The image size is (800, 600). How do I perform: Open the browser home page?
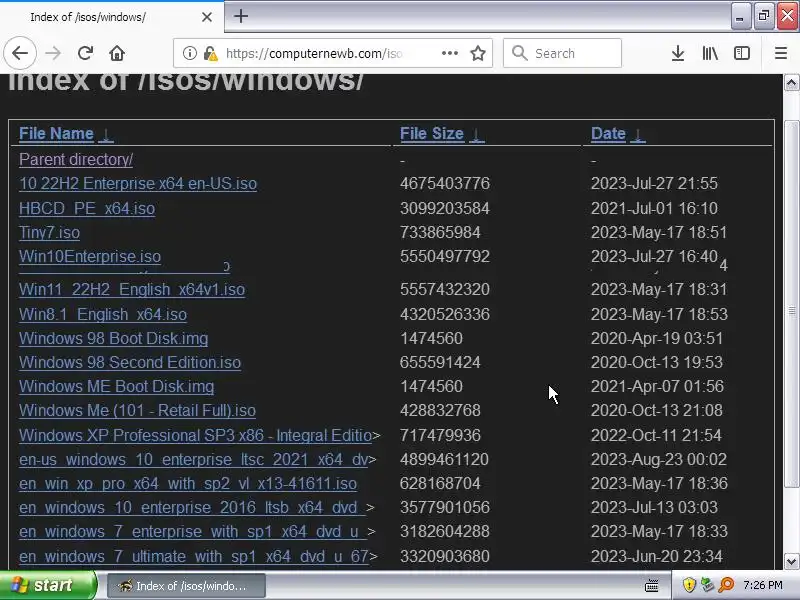[117, 53]
